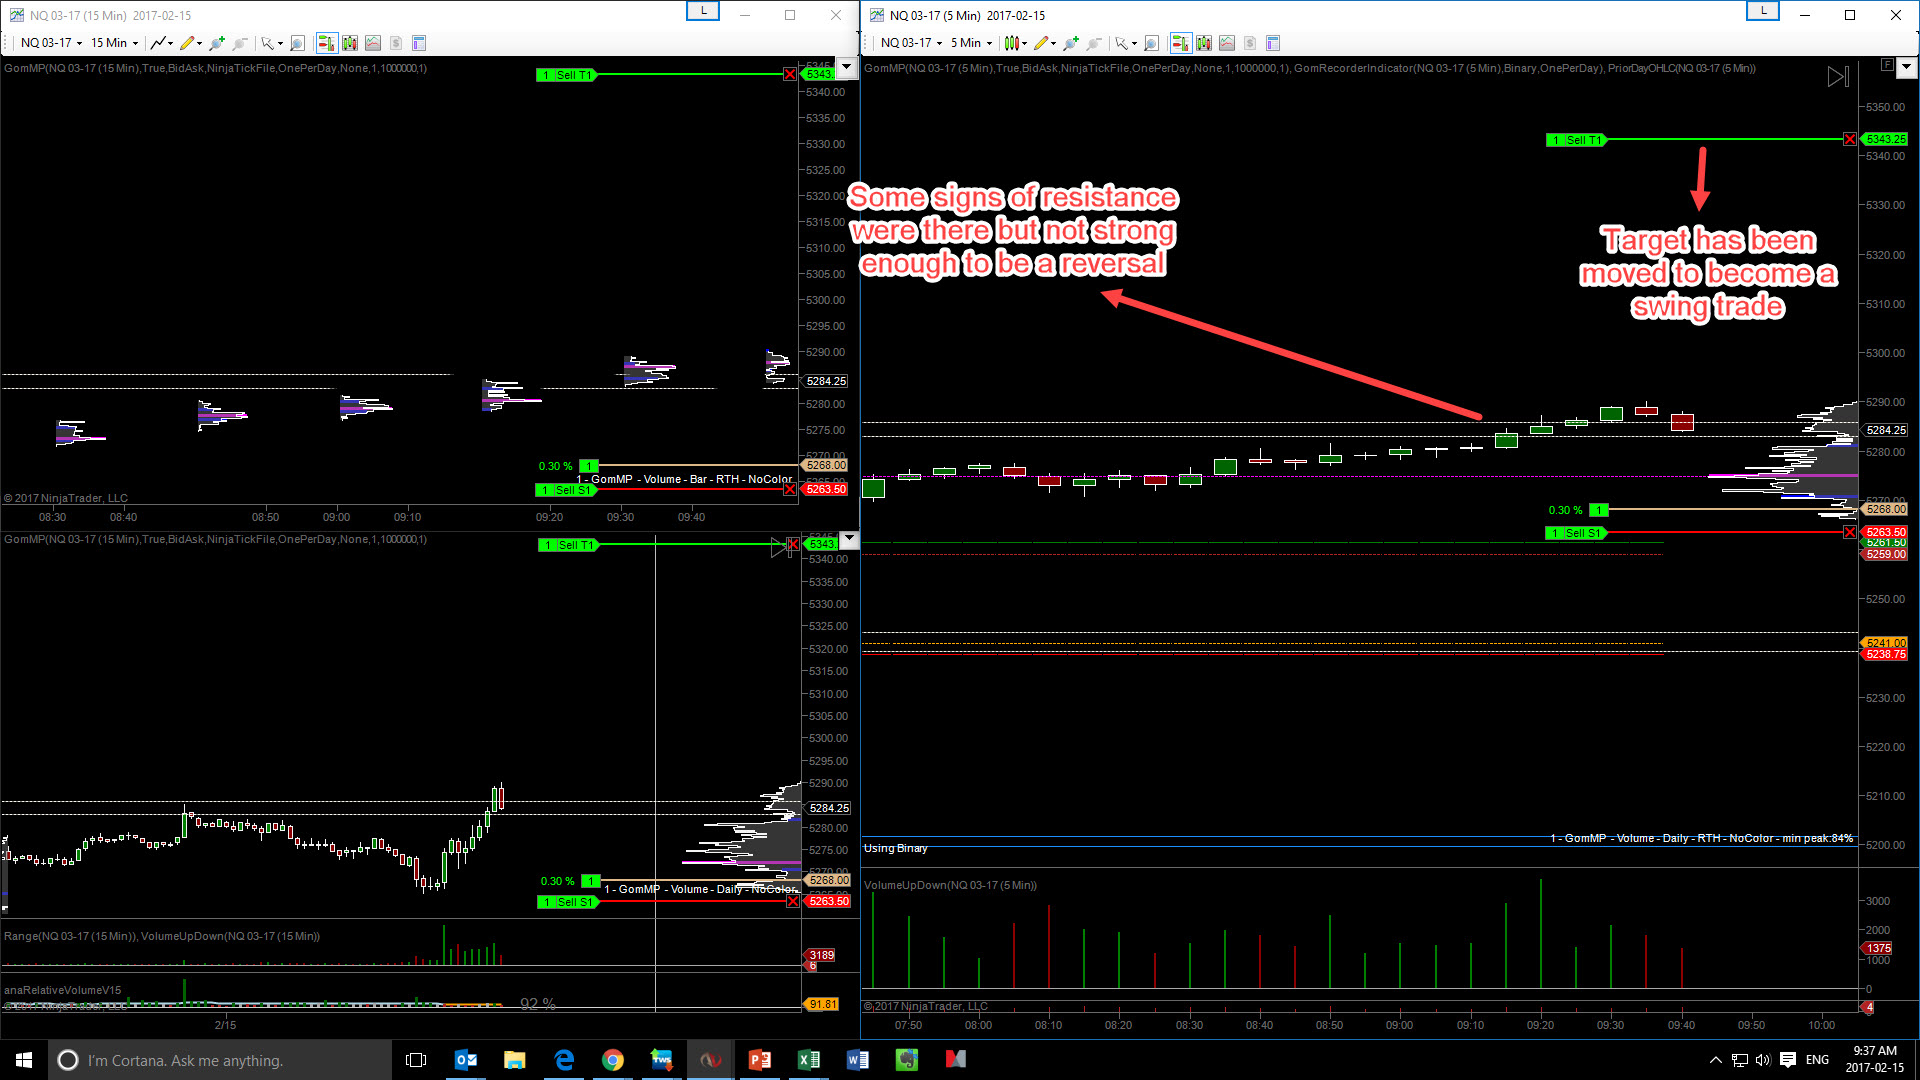The image size is (1920, 1080).
Task: Cancel Sell S1 order on lower 15 Min panel
Action: click(x=793, y=902)
